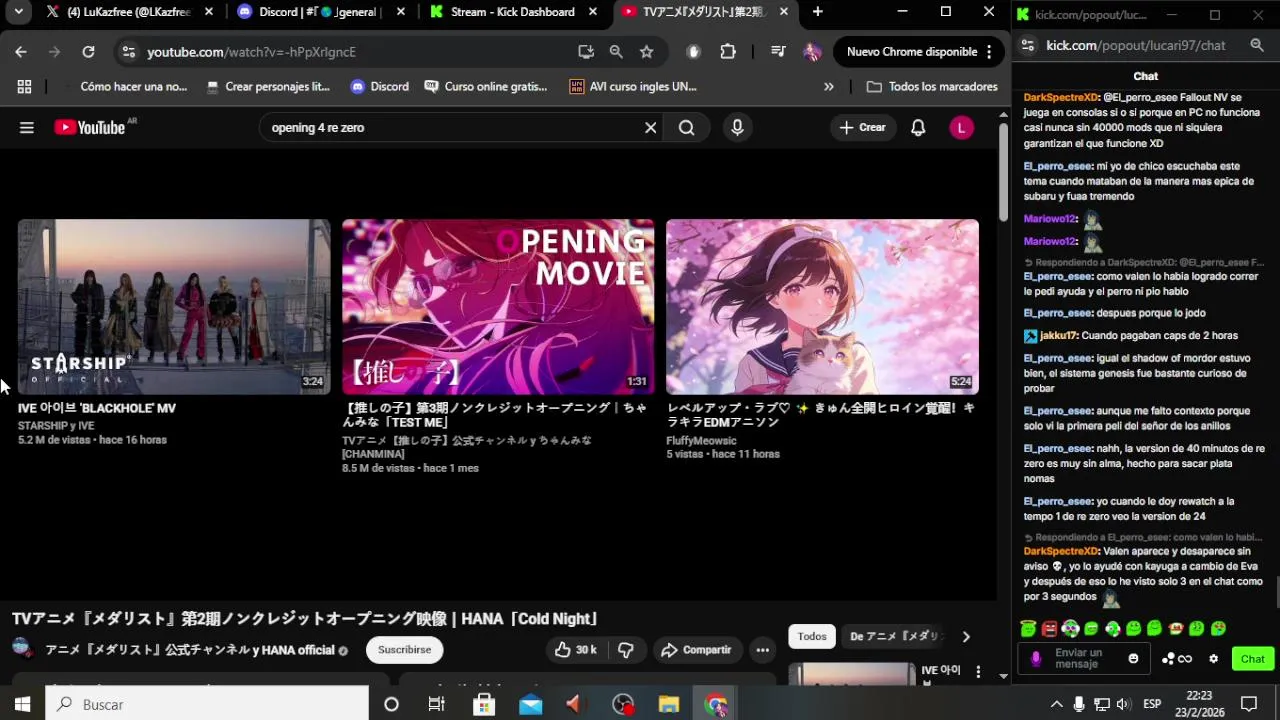Go back to the previous page
This screenshot has width=1280, height=720.
pyautogui.click(x=21, y=52)
